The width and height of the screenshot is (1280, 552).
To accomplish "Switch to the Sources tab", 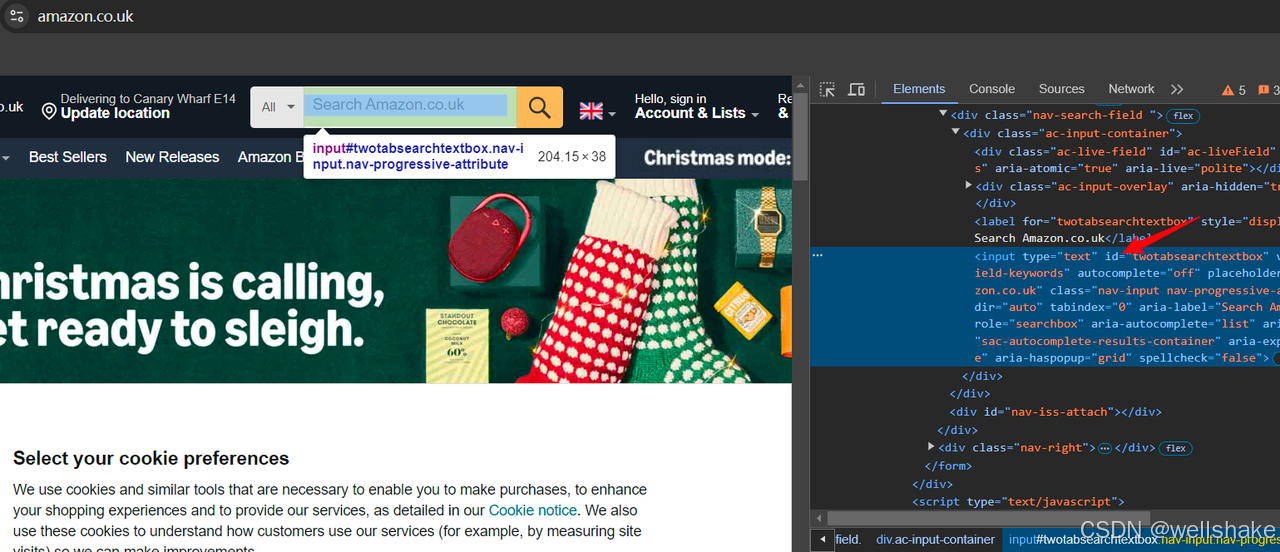I will 1062,89.
